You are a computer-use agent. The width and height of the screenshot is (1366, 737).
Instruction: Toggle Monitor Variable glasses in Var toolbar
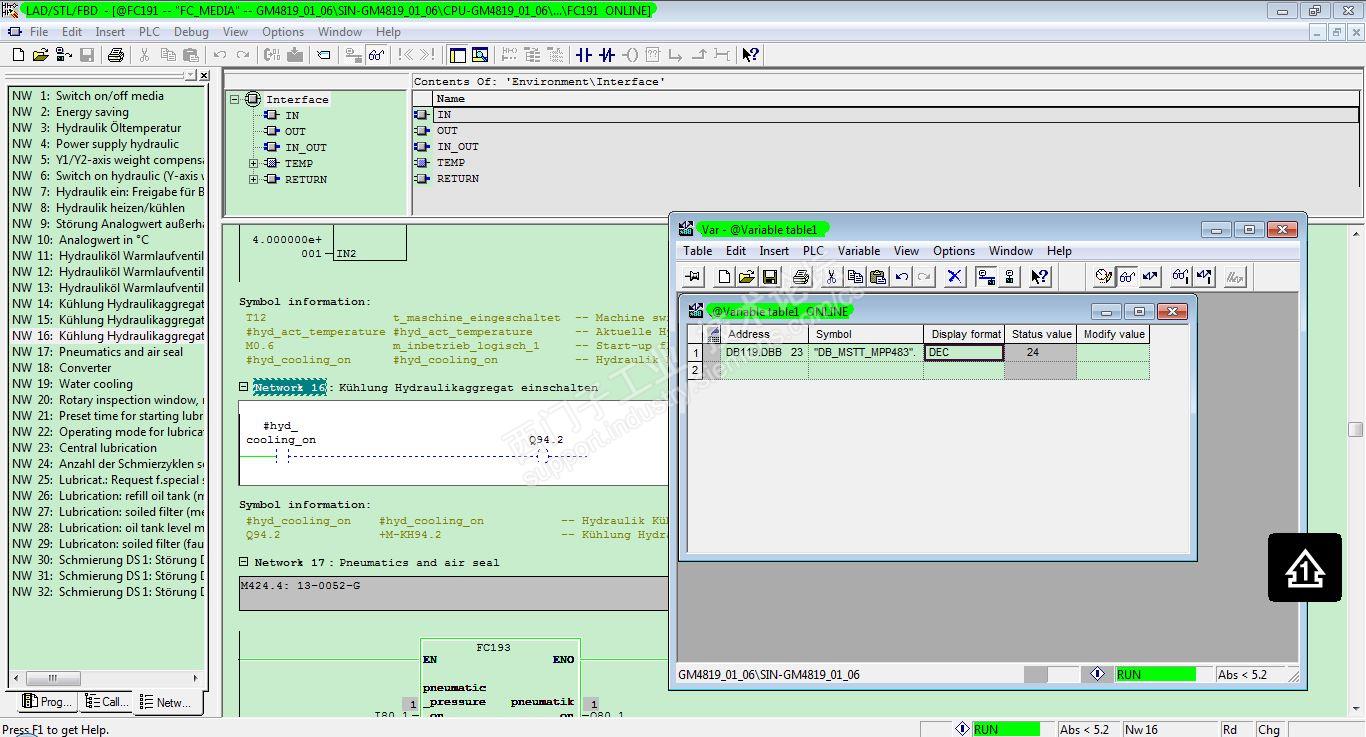coord(1127,277)
